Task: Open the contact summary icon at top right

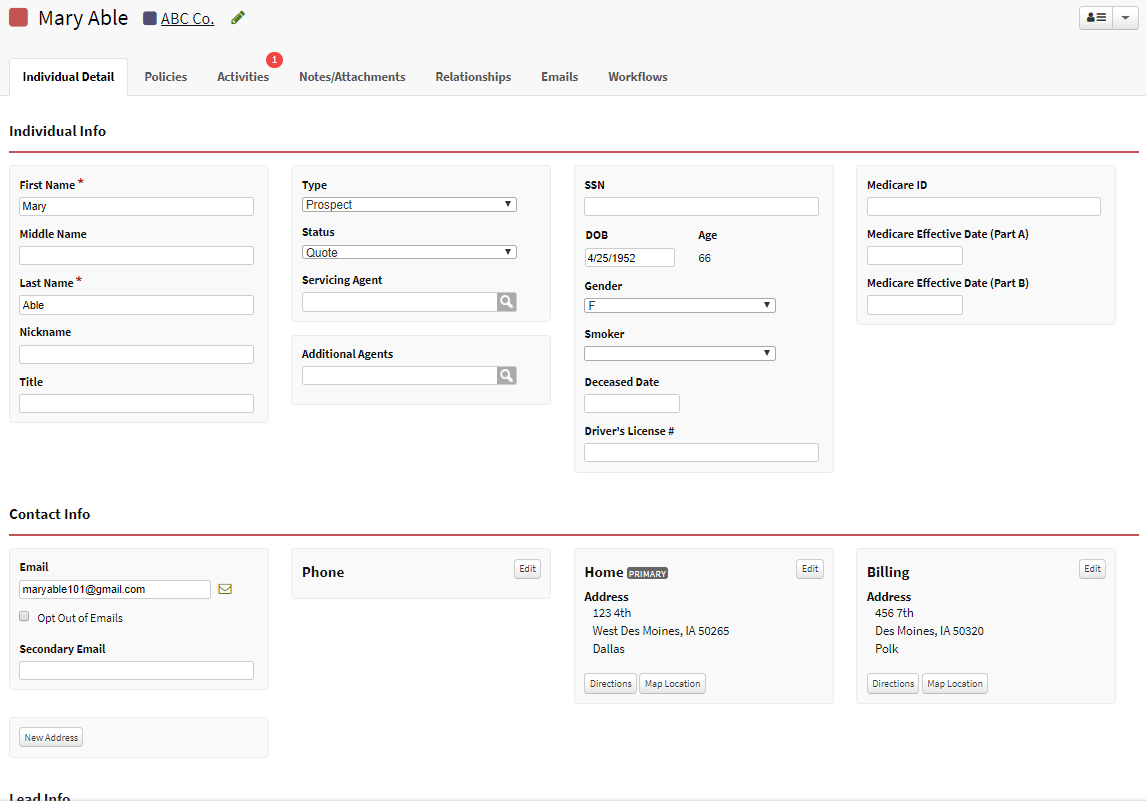Action: 1095,17
